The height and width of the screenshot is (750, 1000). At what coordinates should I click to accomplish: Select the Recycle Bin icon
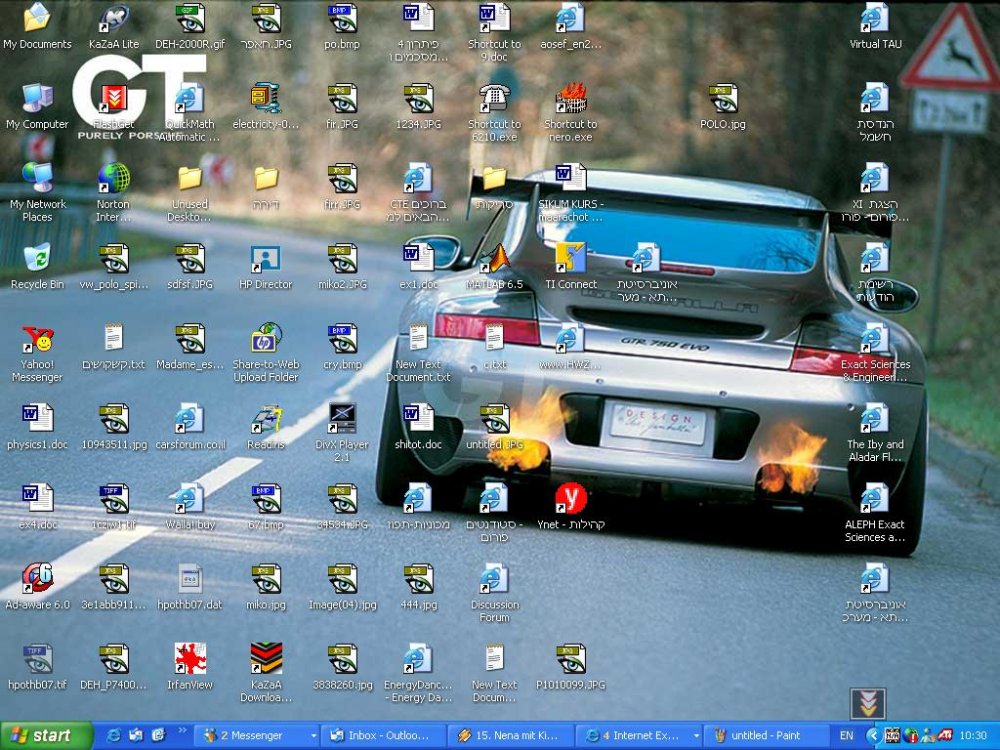click(x=37, y=258)
